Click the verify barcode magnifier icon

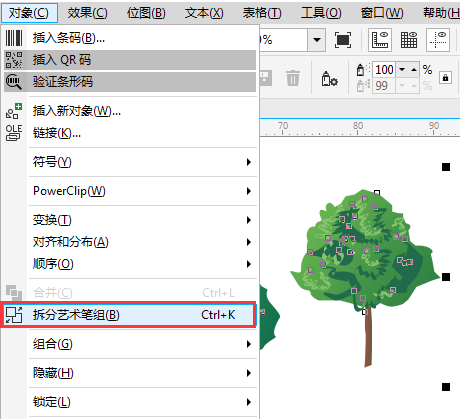point(14,82)
